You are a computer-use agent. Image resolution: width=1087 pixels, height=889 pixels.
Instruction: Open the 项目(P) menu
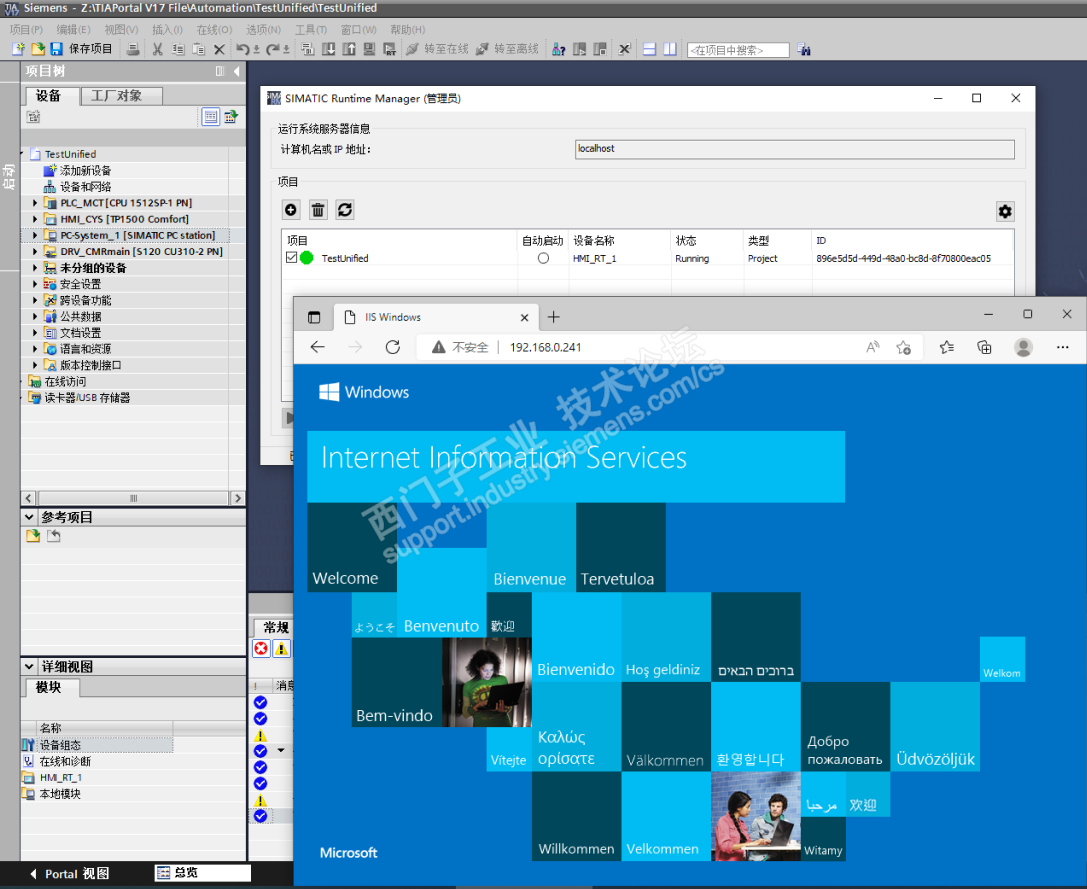pyautogui.click(x=26, y=29)
